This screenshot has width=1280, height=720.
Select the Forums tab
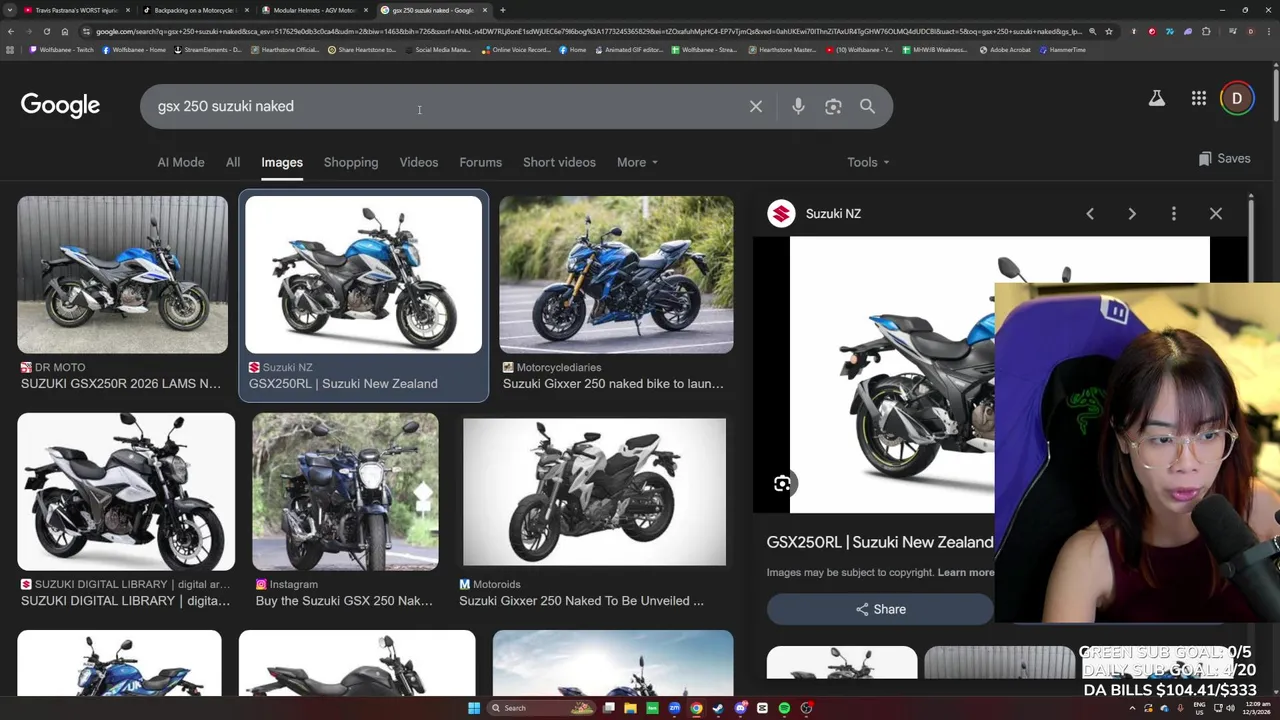coord(480,162)
